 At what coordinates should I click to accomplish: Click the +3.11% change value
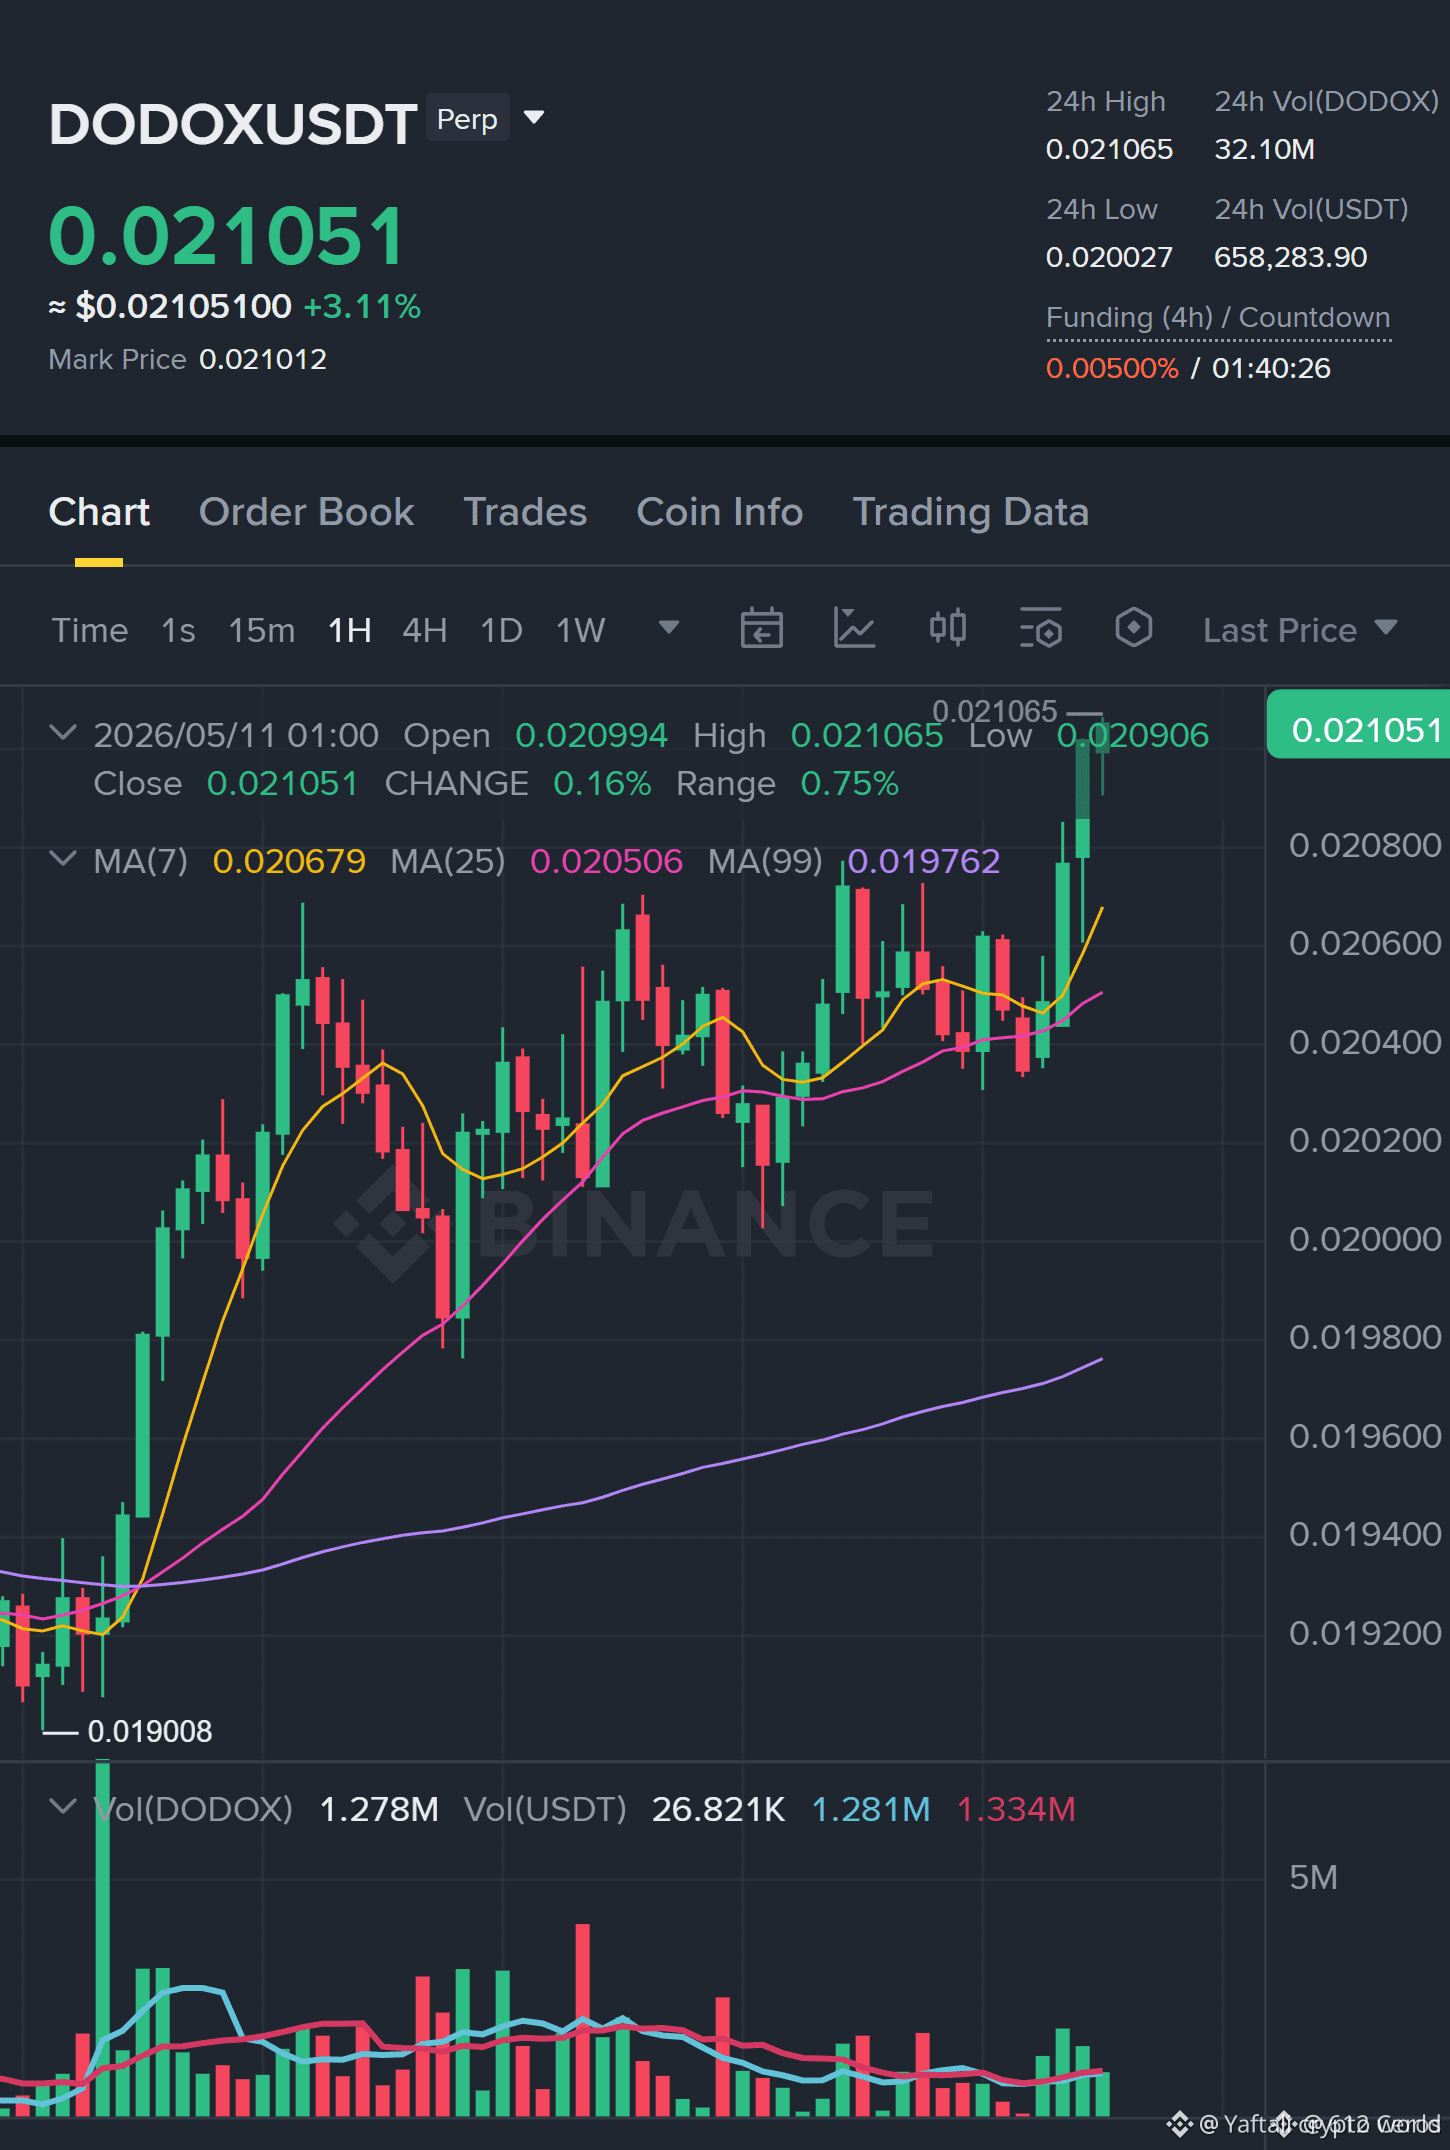(362, 306)
